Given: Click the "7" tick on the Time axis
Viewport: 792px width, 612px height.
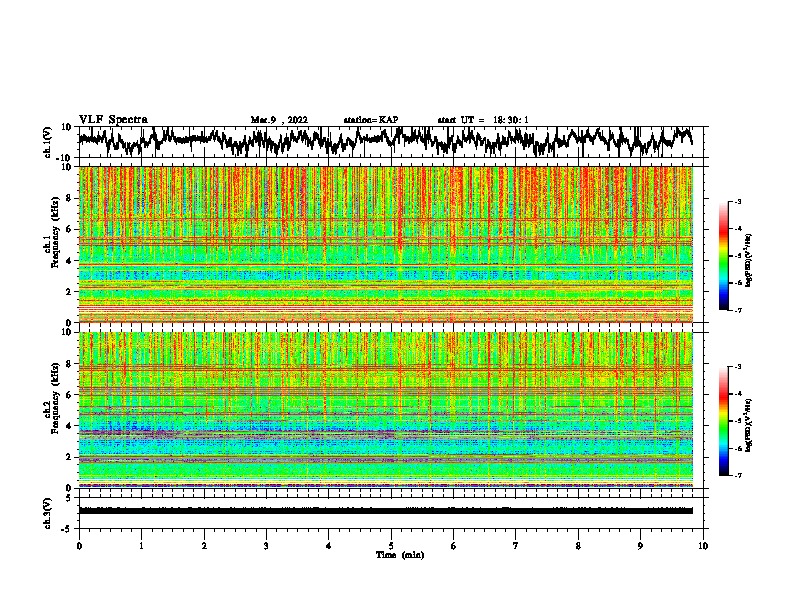Looking at the screenshot, I should point(516,546).
